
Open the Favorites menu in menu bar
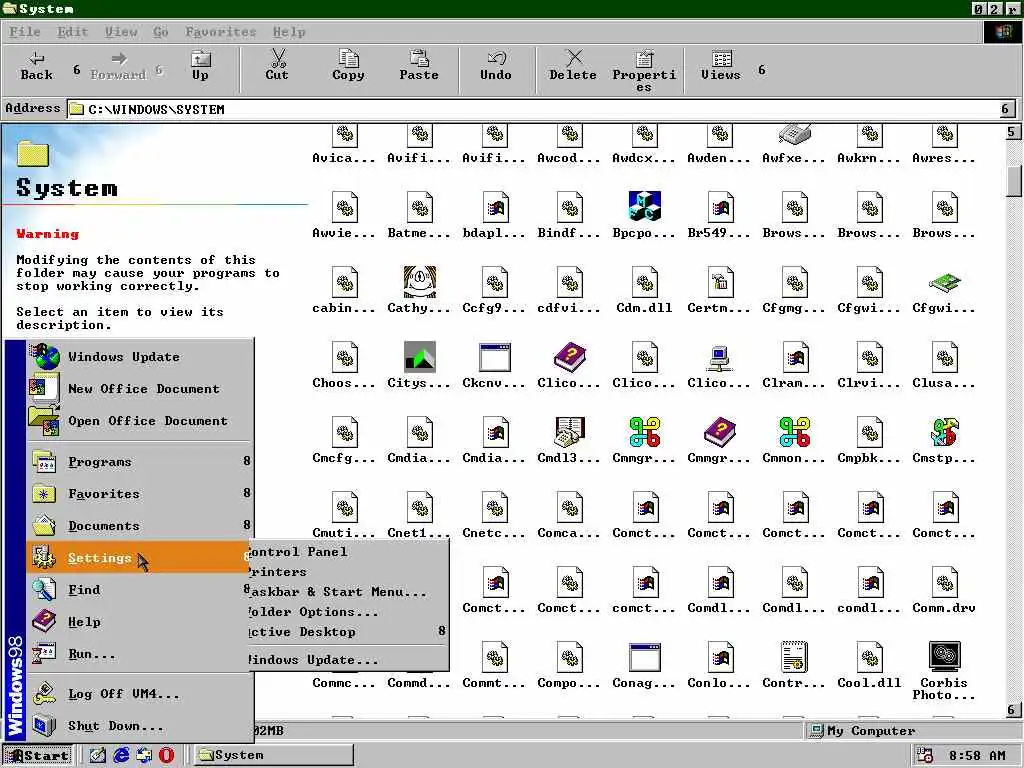click(x=221, y=31)
